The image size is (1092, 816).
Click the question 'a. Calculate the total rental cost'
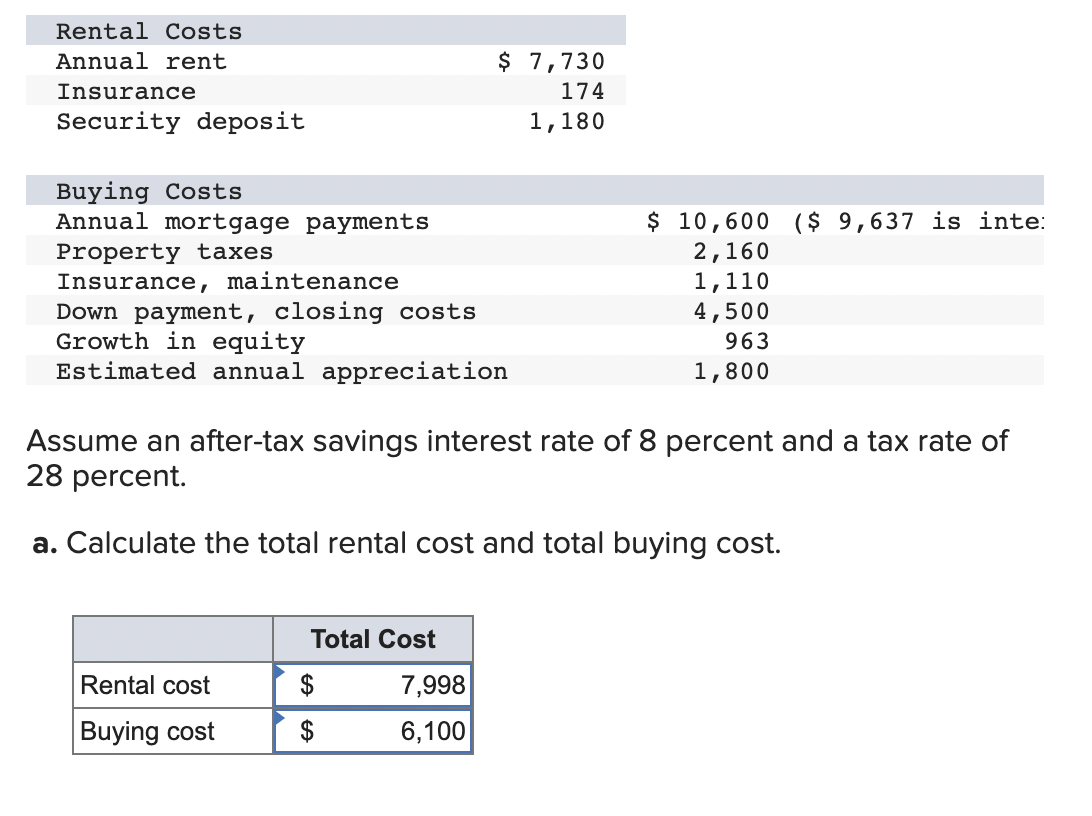(x=407, y=544)
